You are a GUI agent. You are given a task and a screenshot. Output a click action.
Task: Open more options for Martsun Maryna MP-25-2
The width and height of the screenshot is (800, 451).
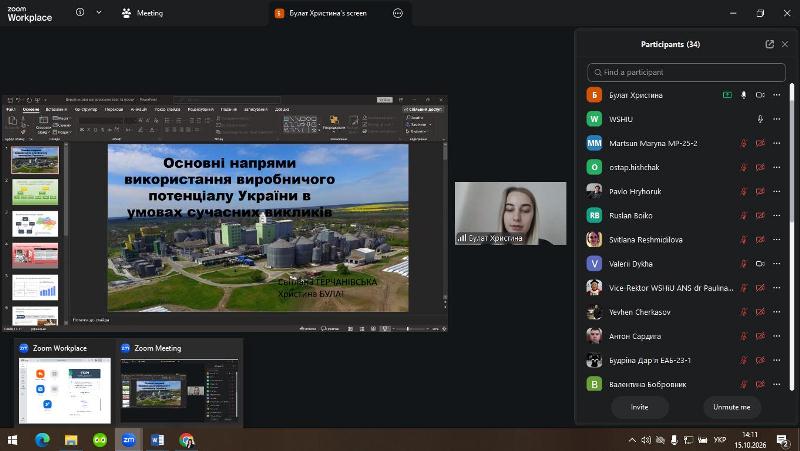coord(777,143)
